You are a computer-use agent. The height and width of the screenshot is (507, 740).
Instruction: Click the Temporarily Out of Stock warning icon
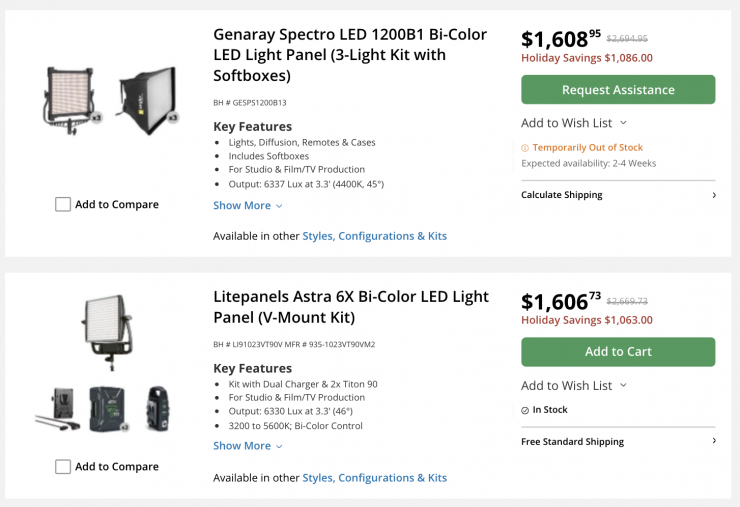(x=525, y=148)
